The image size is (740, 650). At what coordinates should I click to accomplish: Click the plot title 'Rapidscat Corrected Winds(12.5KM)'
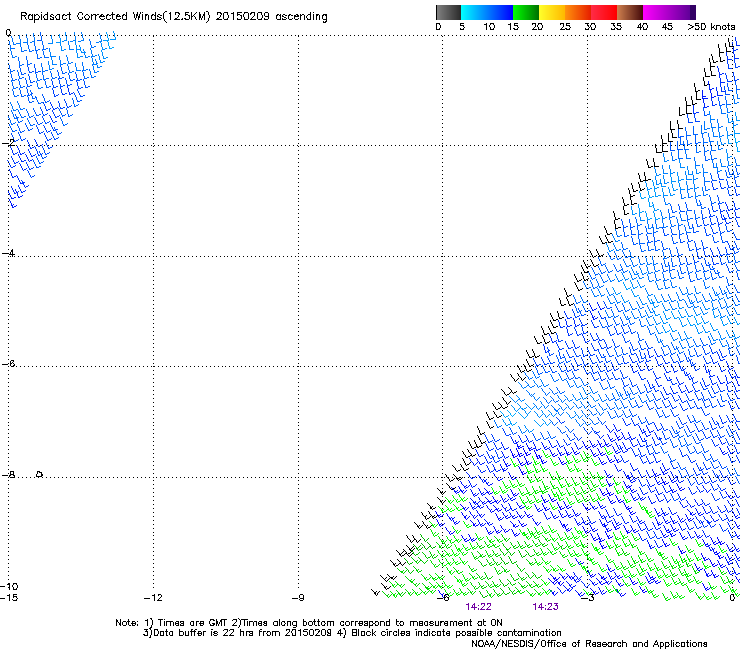115,17
